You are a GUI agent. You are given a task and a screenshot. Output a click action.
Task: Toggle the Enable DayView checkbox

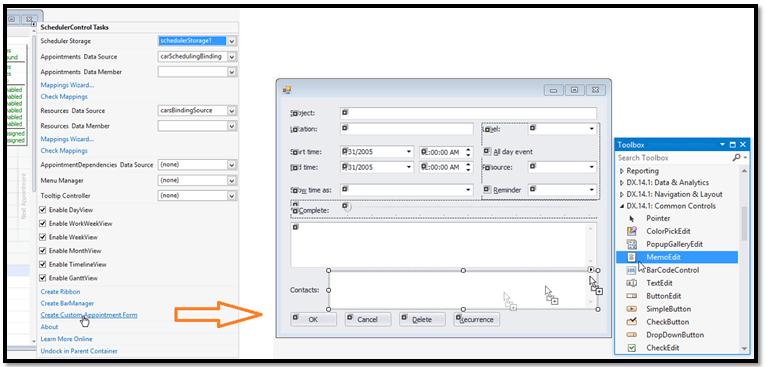coord(43,210)
